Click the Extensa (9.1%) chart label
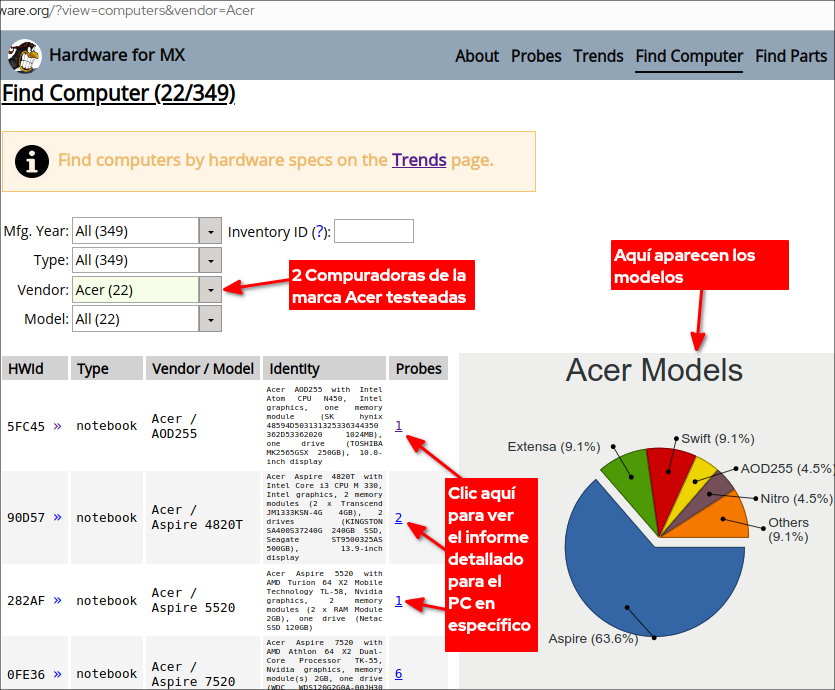 [x=554, y=446]
